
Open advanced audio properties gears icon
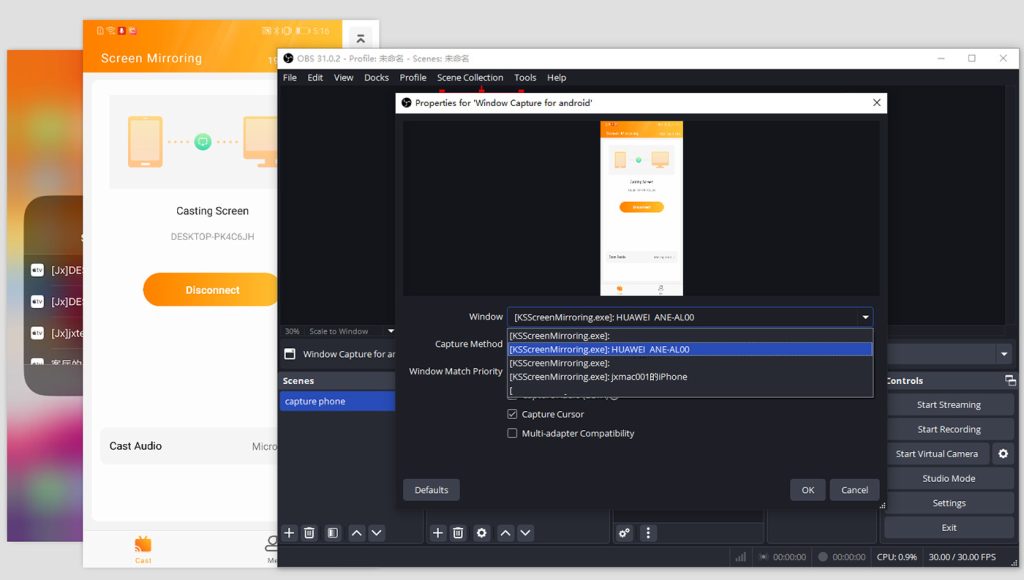point(624,533)
